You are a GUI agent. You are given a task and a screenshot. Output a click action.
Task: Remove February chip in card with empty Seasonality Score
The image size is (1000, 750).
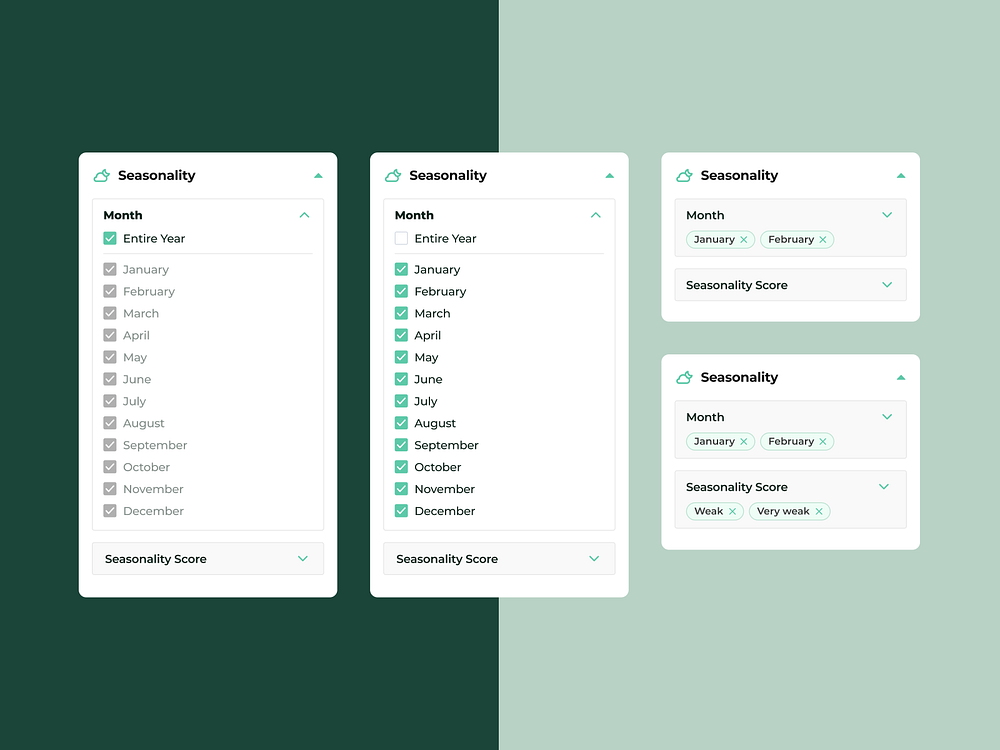point(823,240)
